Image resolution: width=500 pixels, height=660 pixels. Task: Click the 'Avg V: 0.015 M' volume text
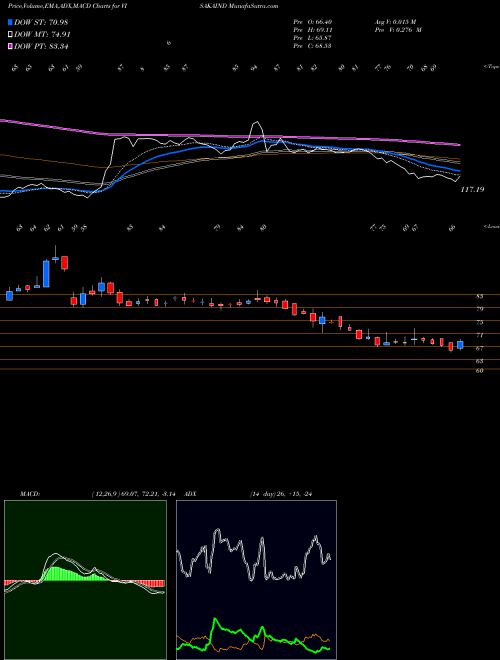395,22
